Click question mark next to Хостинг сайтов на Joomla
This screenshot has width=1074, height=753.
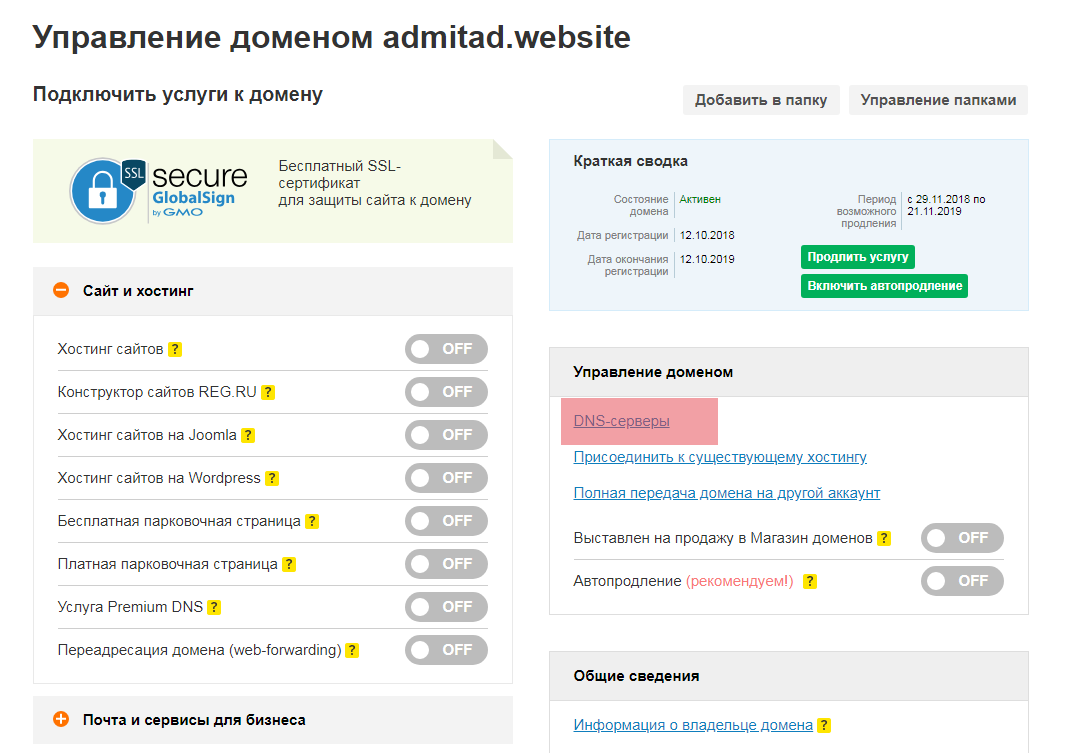click(x=248, y=436)
